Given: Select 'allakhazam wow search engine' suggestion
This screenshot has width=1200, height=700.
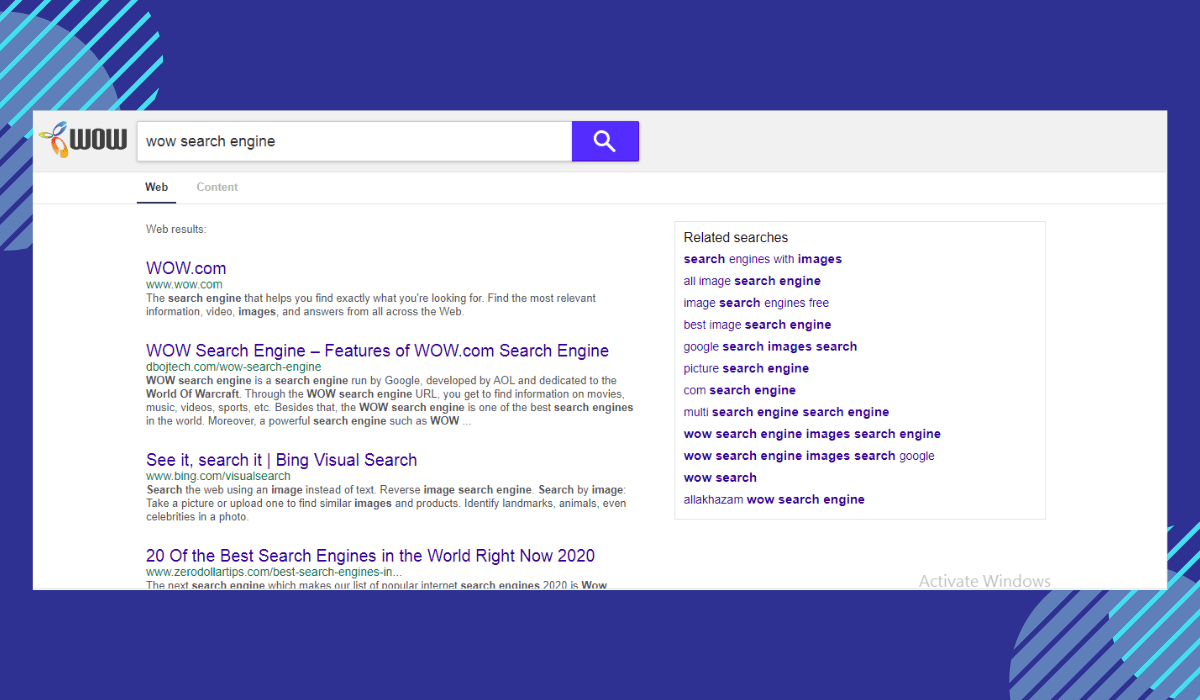Looking at the screenshot, I should tap(774, 500).
